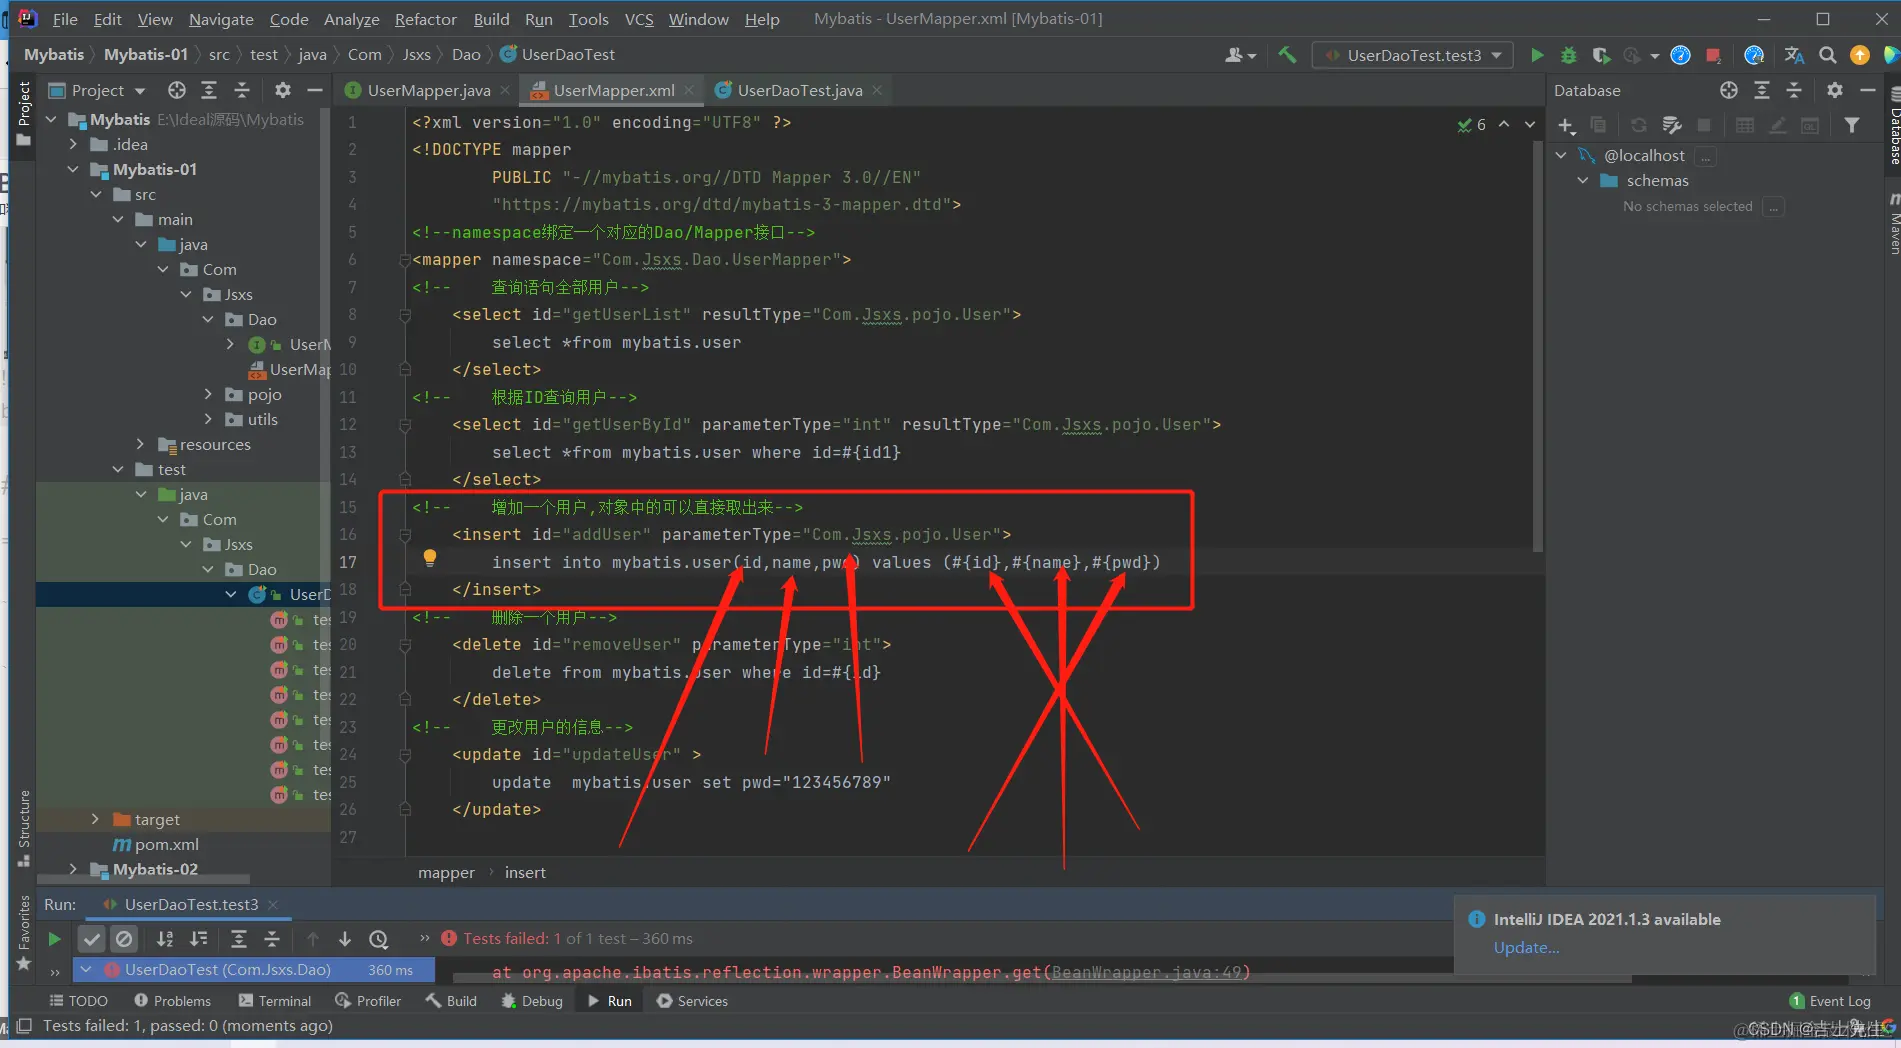Click the editor vertical scrollbar
The height and width of the screenshot is (1048, 1901).
[x=1538, y=345]
